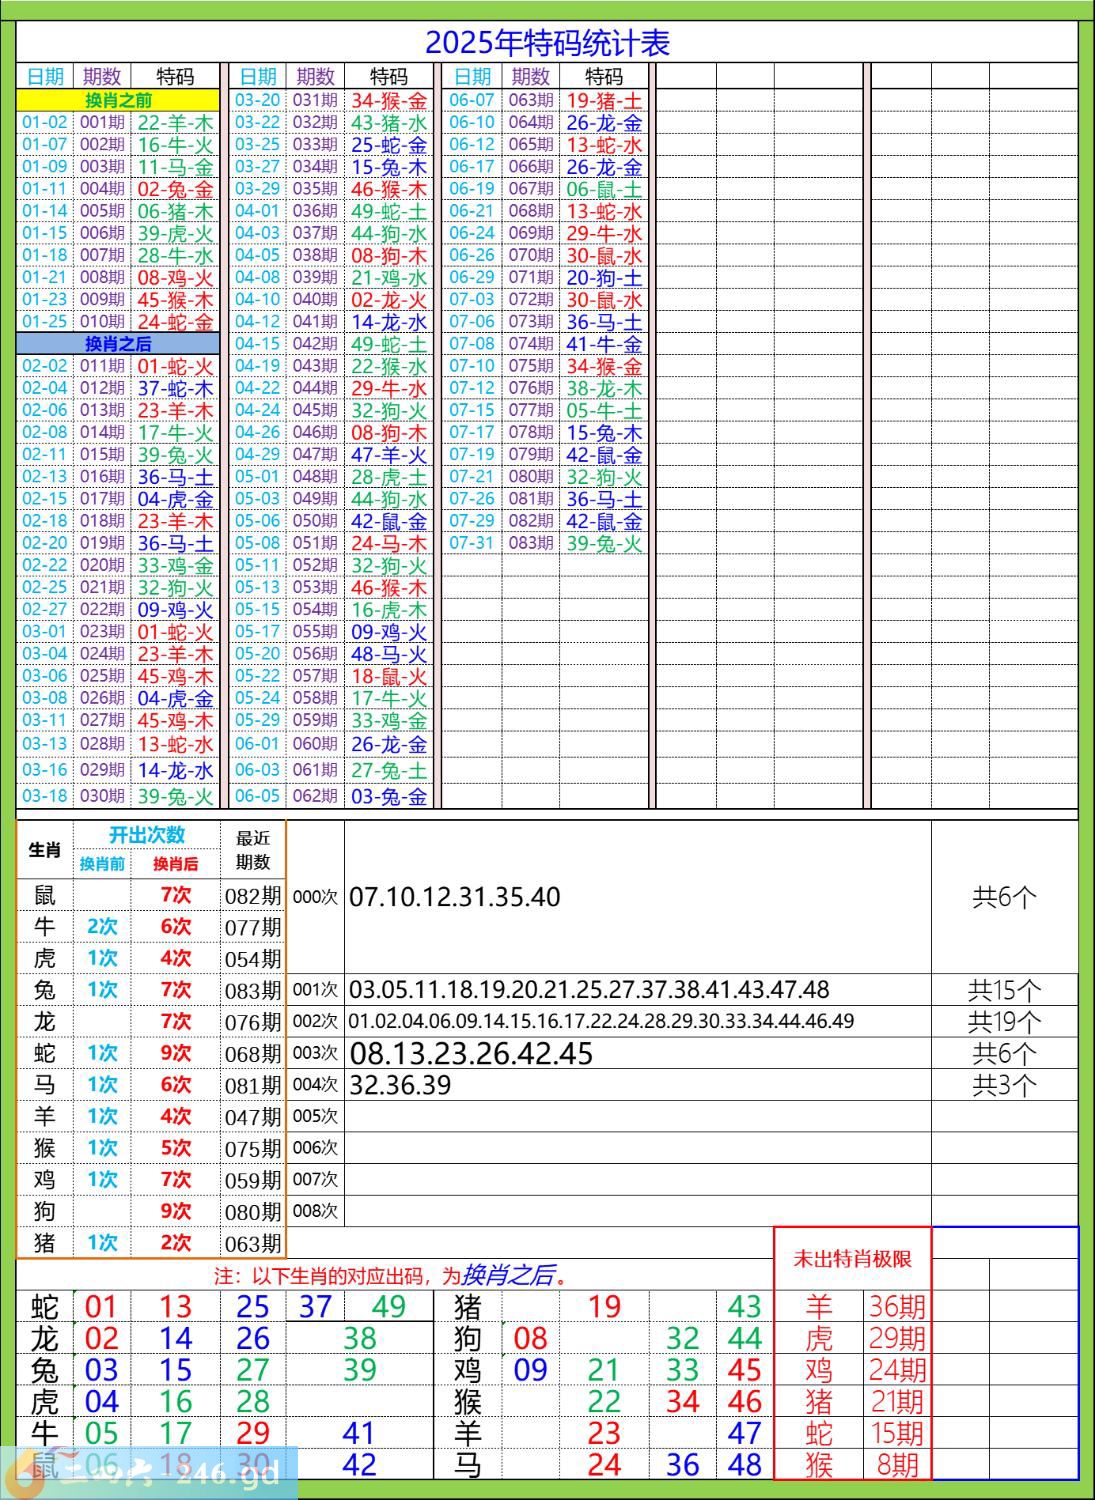The height and width of the screenshot is (1500, 1095).
Task: Select the 19-猪-土 result cell
Action: tap(604, 101)
